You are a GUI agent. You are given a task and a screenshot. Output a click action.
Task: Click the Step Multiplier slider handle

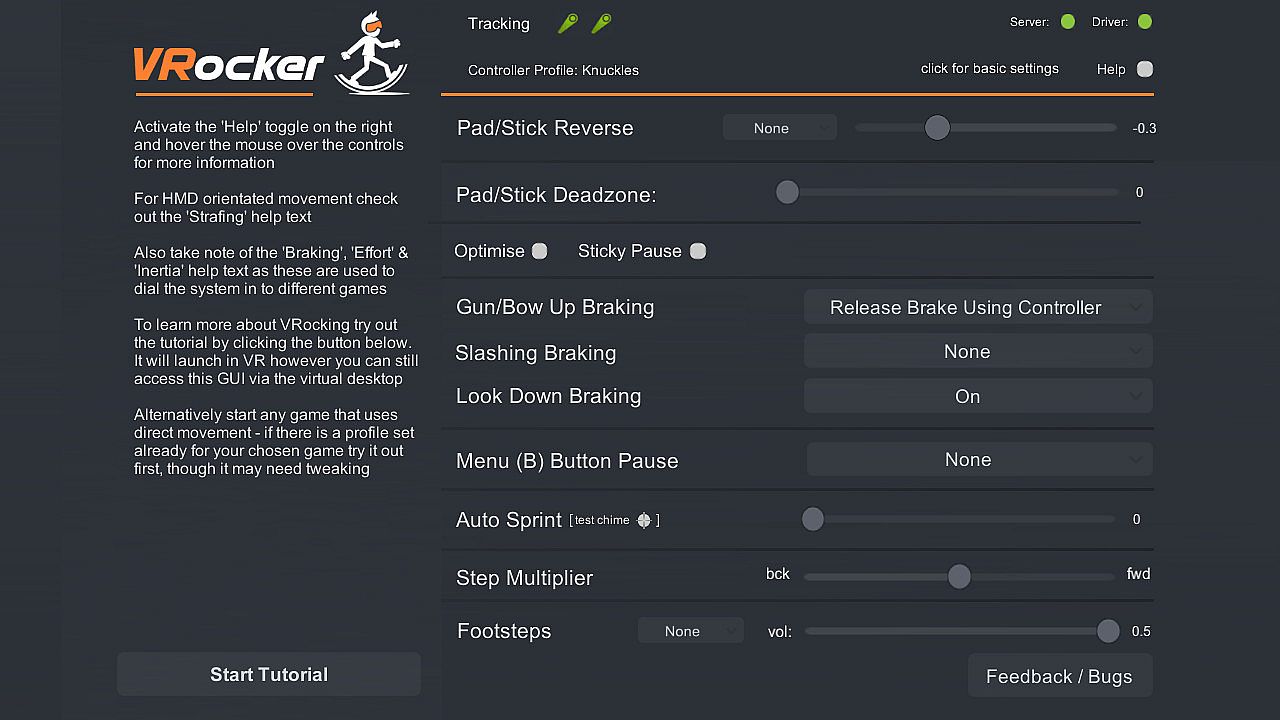point(959,576)
